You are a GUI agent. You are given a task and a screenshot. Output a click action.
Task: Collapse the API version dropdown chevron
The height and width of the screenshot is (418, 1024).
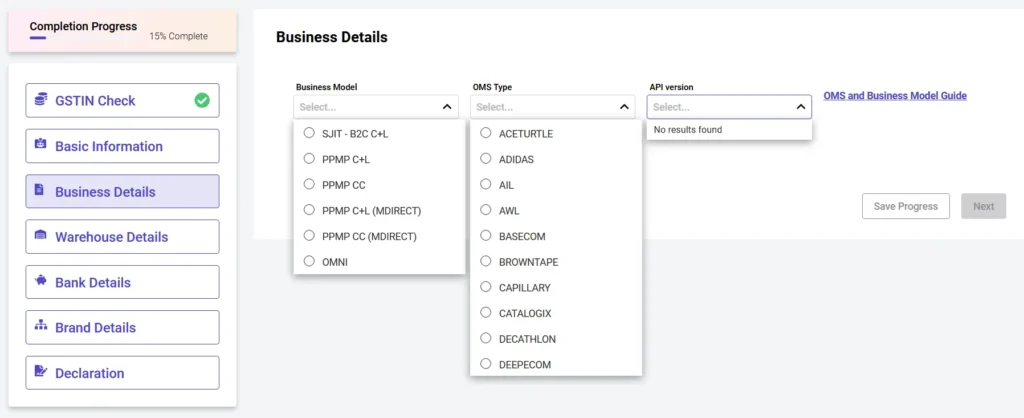(x=801, y=106)
